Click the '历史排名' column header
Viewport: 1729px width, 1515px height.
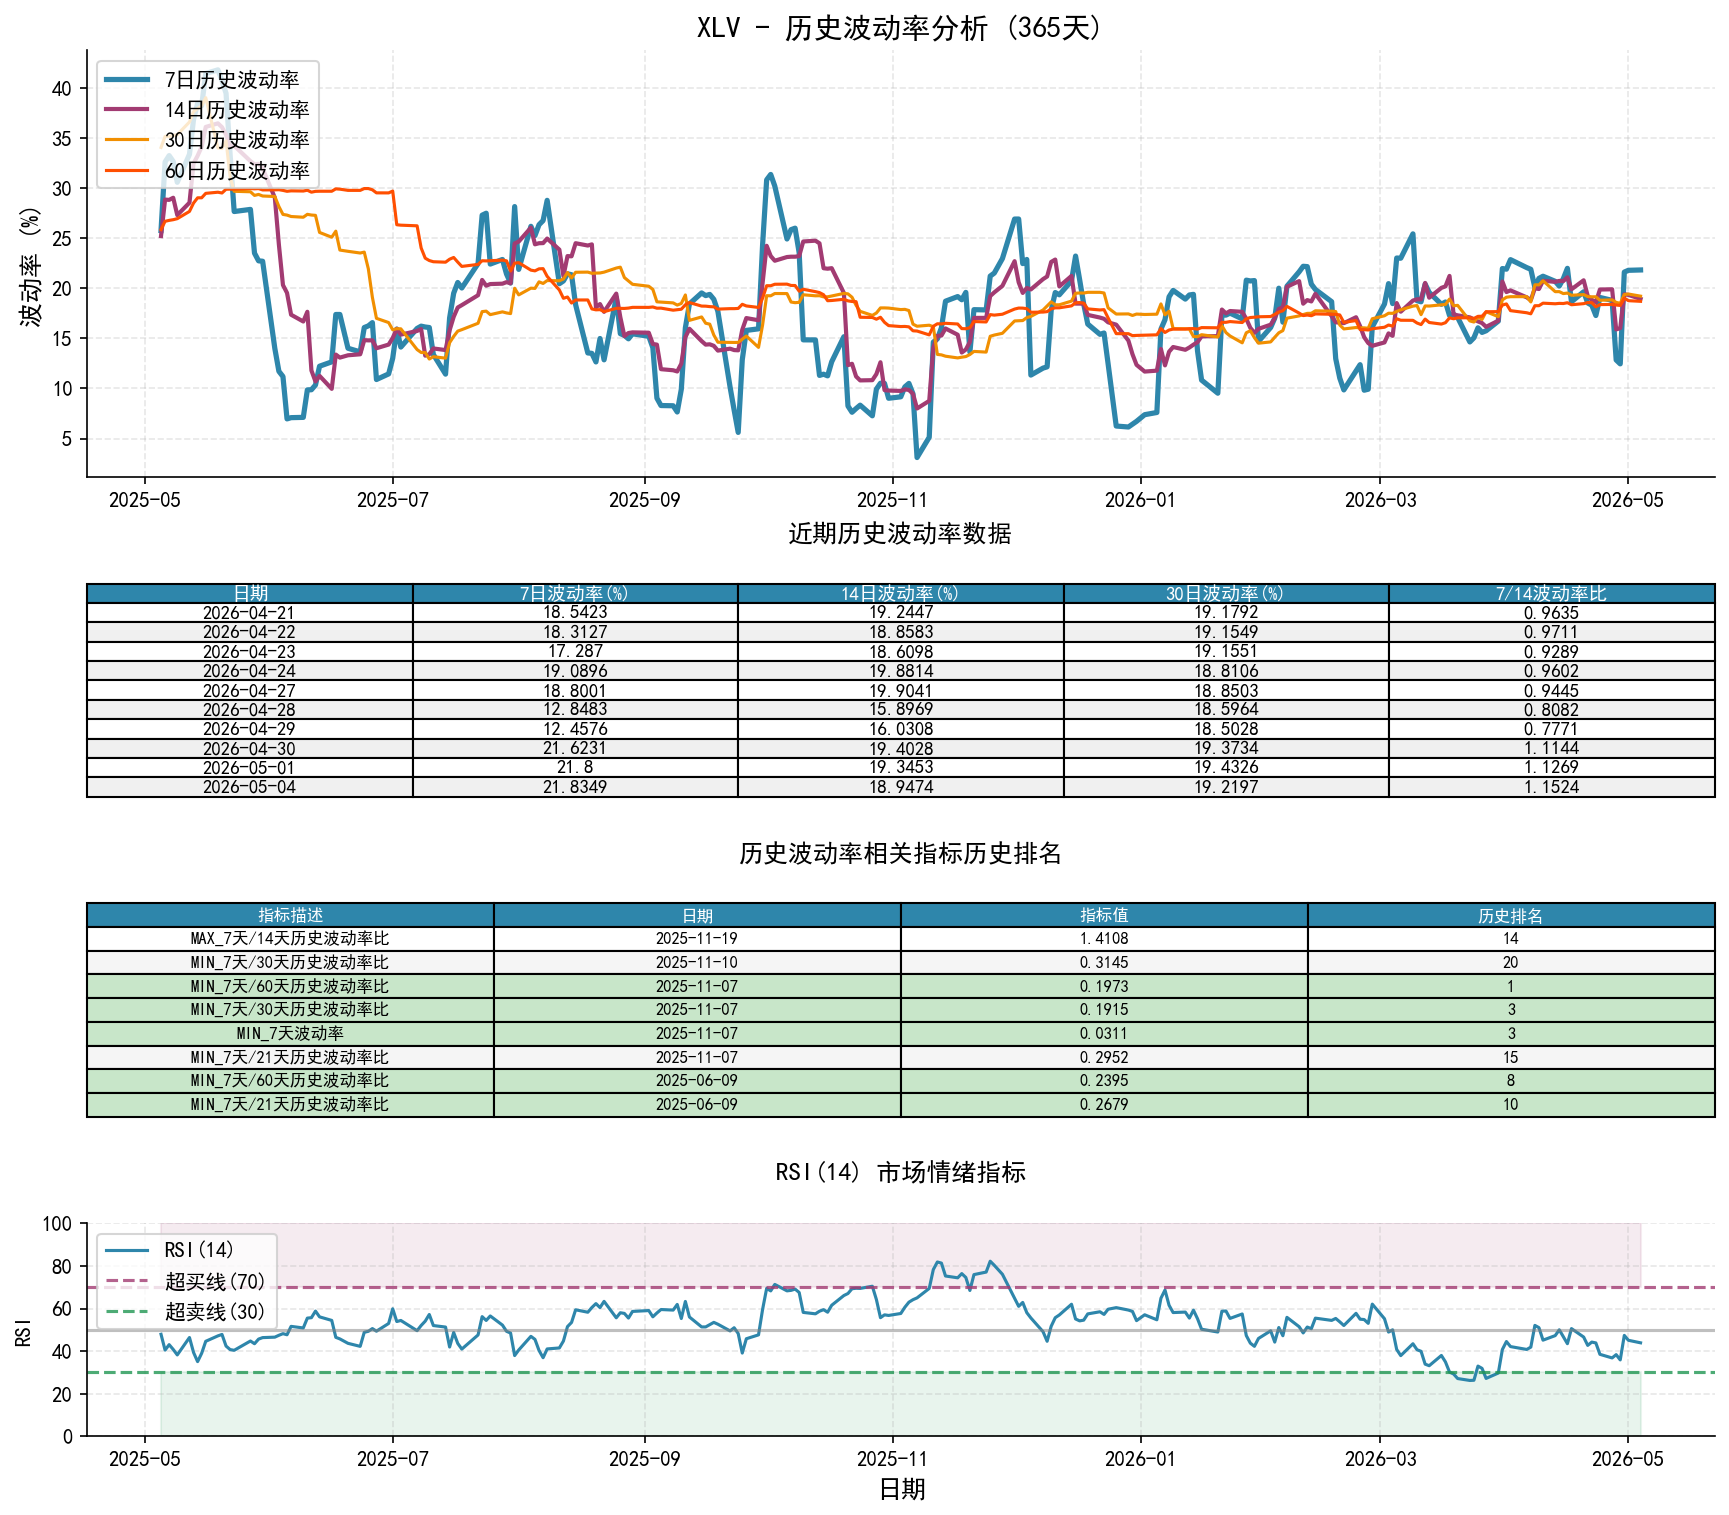[x=1511, y=915]
